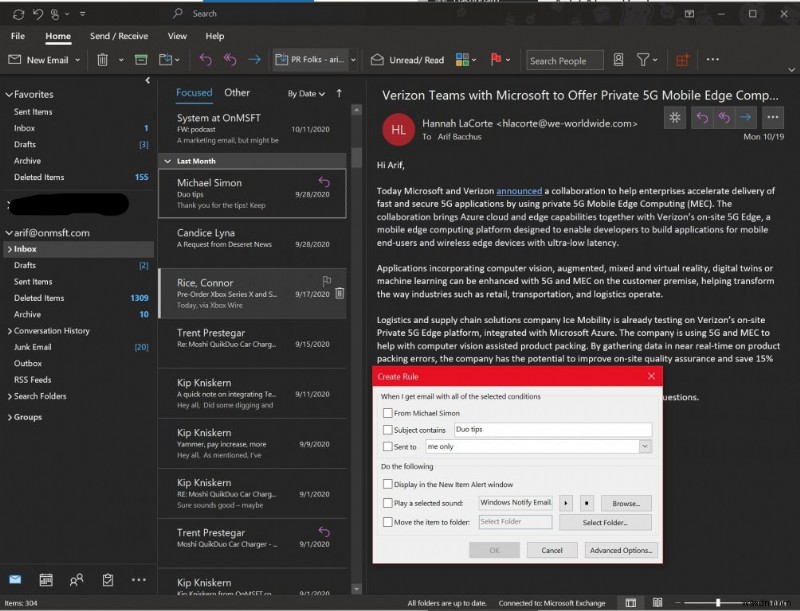Reply using the reply arrow icon
This screenshot has width=800, height=611.
[207, 60]
